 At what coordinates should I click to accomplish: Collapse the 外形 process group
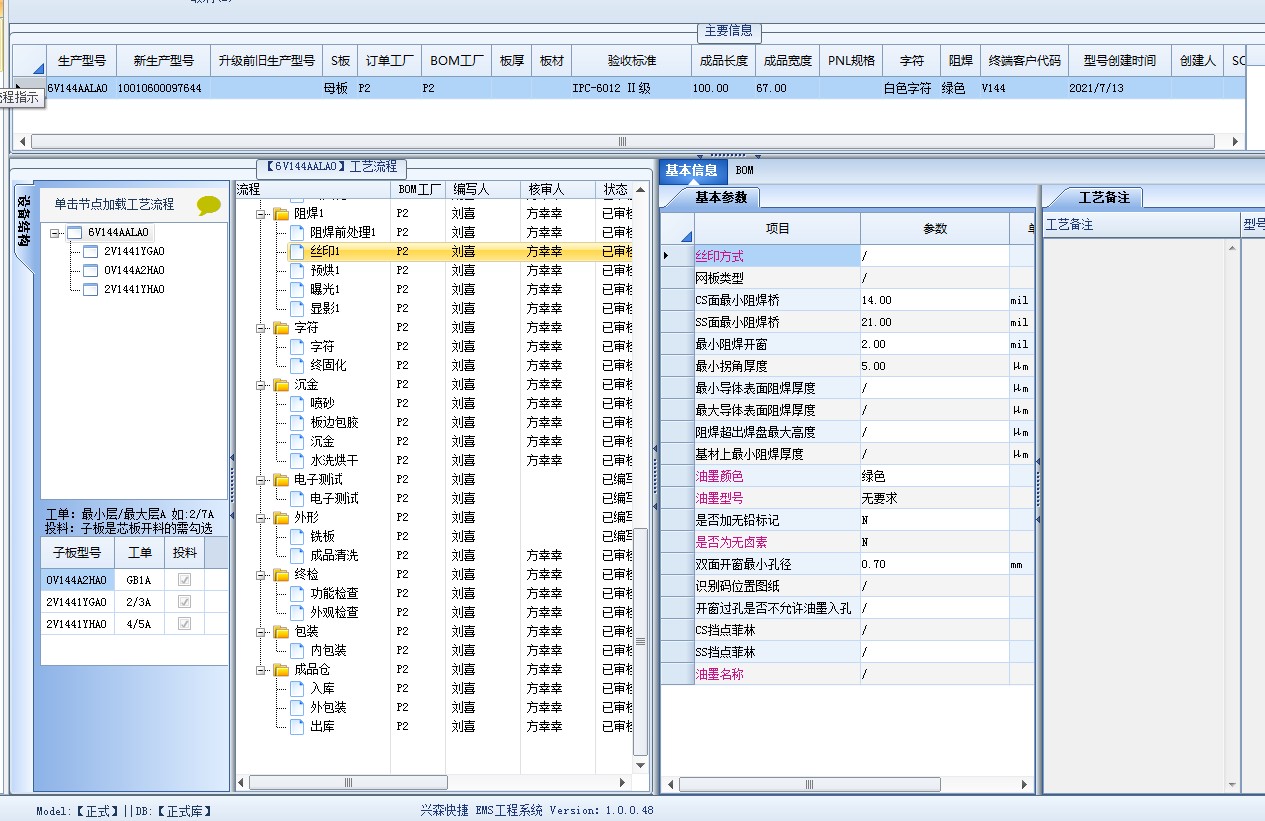point(262,518)
